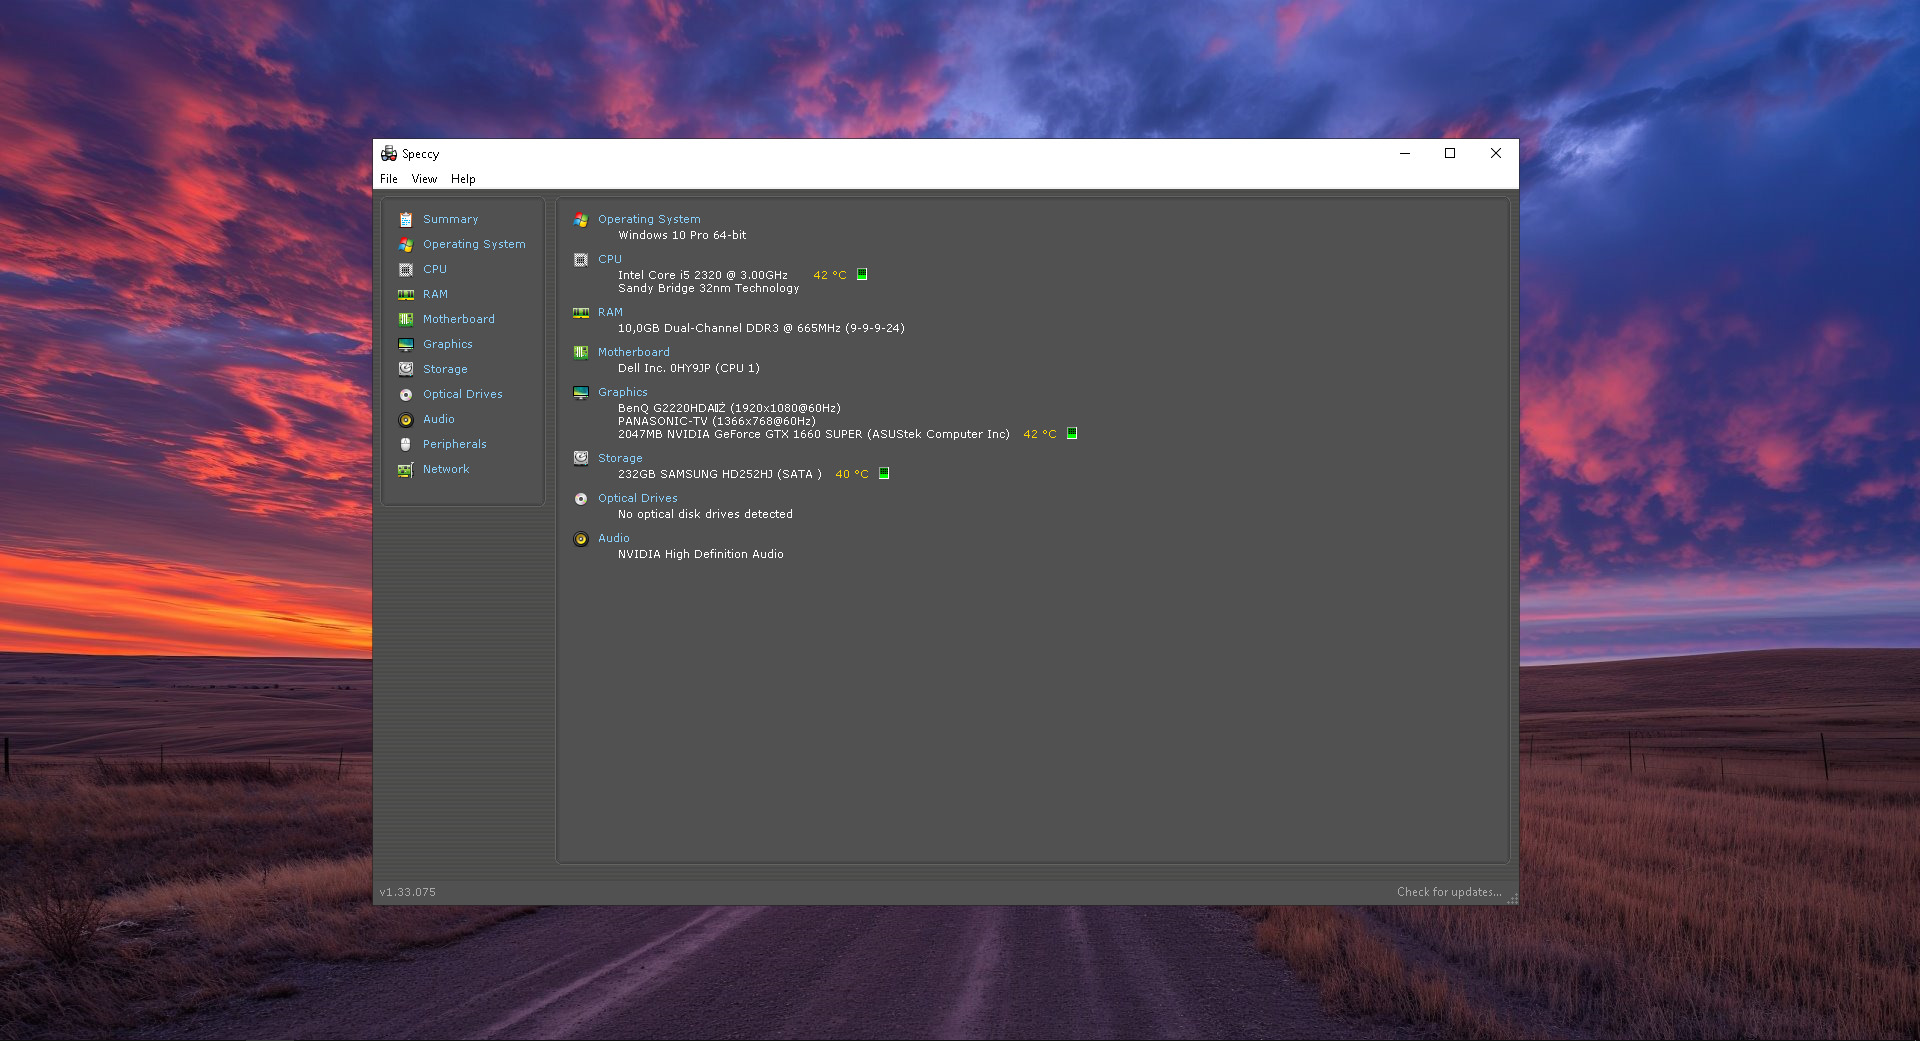Screen dimensions: 1920x1041
Task: Click the 232GB SAMSUNG HD252HJ text
Action: tap(720, 474)
